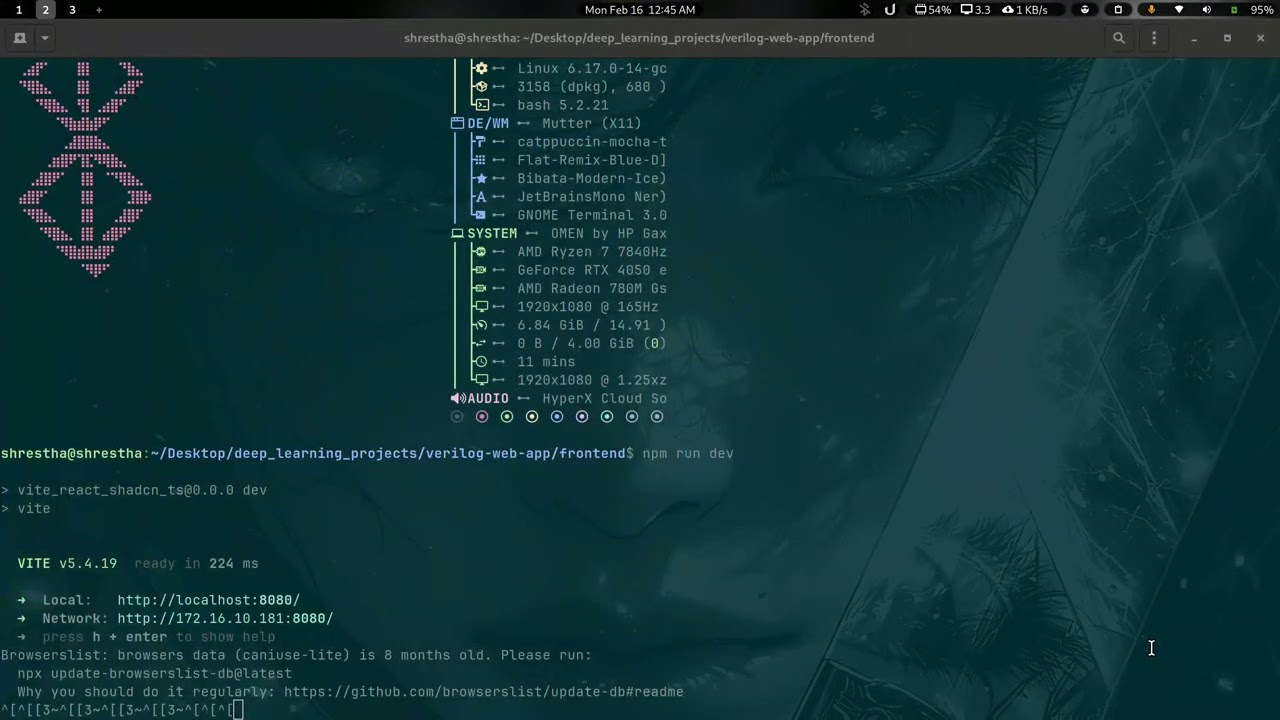The image size is (1280, 720).
Task: Click the green battery icon
Action: (1234, 10)
